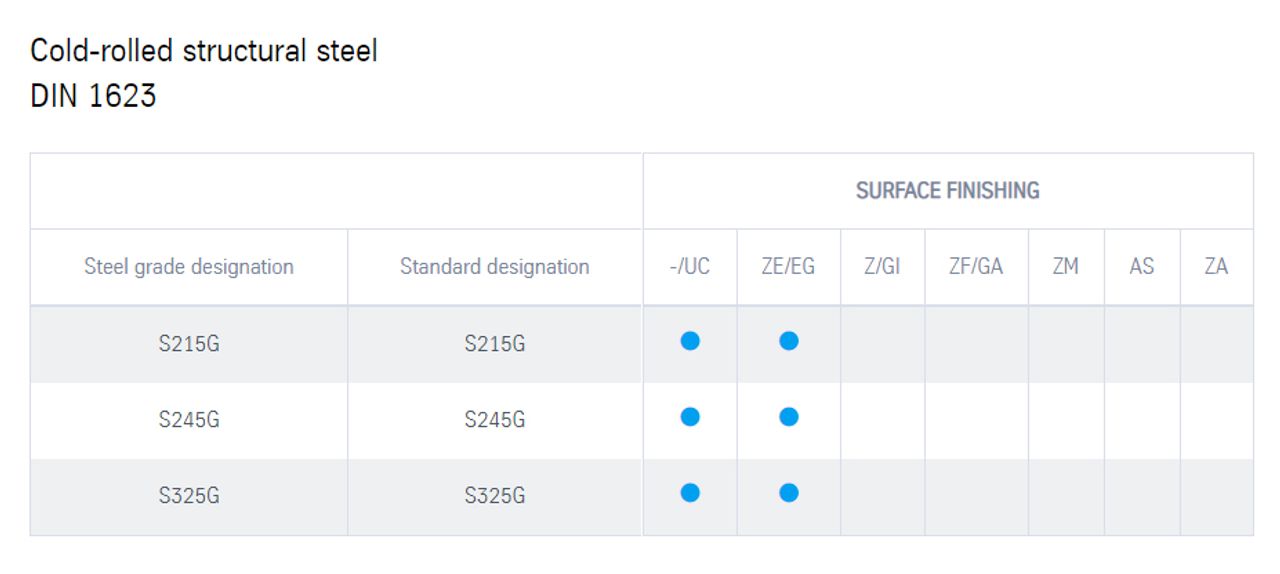Select the ZM column header

[1066, 267]
